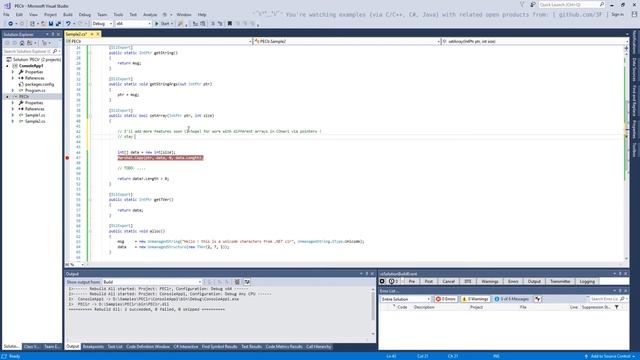Collapse the alloc method outline toggle
The width and height of the screenshot is (640, 360).
pyautogui.click(x=90, y=231)
